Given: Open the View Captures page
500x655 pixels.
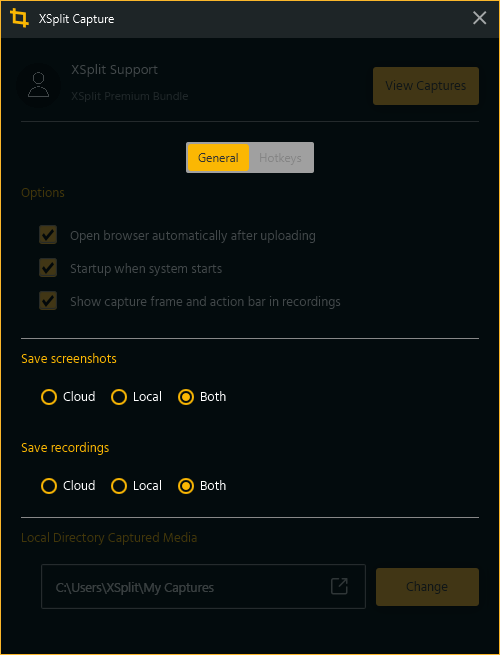Looking at the screenshot, I should point(426,86).
